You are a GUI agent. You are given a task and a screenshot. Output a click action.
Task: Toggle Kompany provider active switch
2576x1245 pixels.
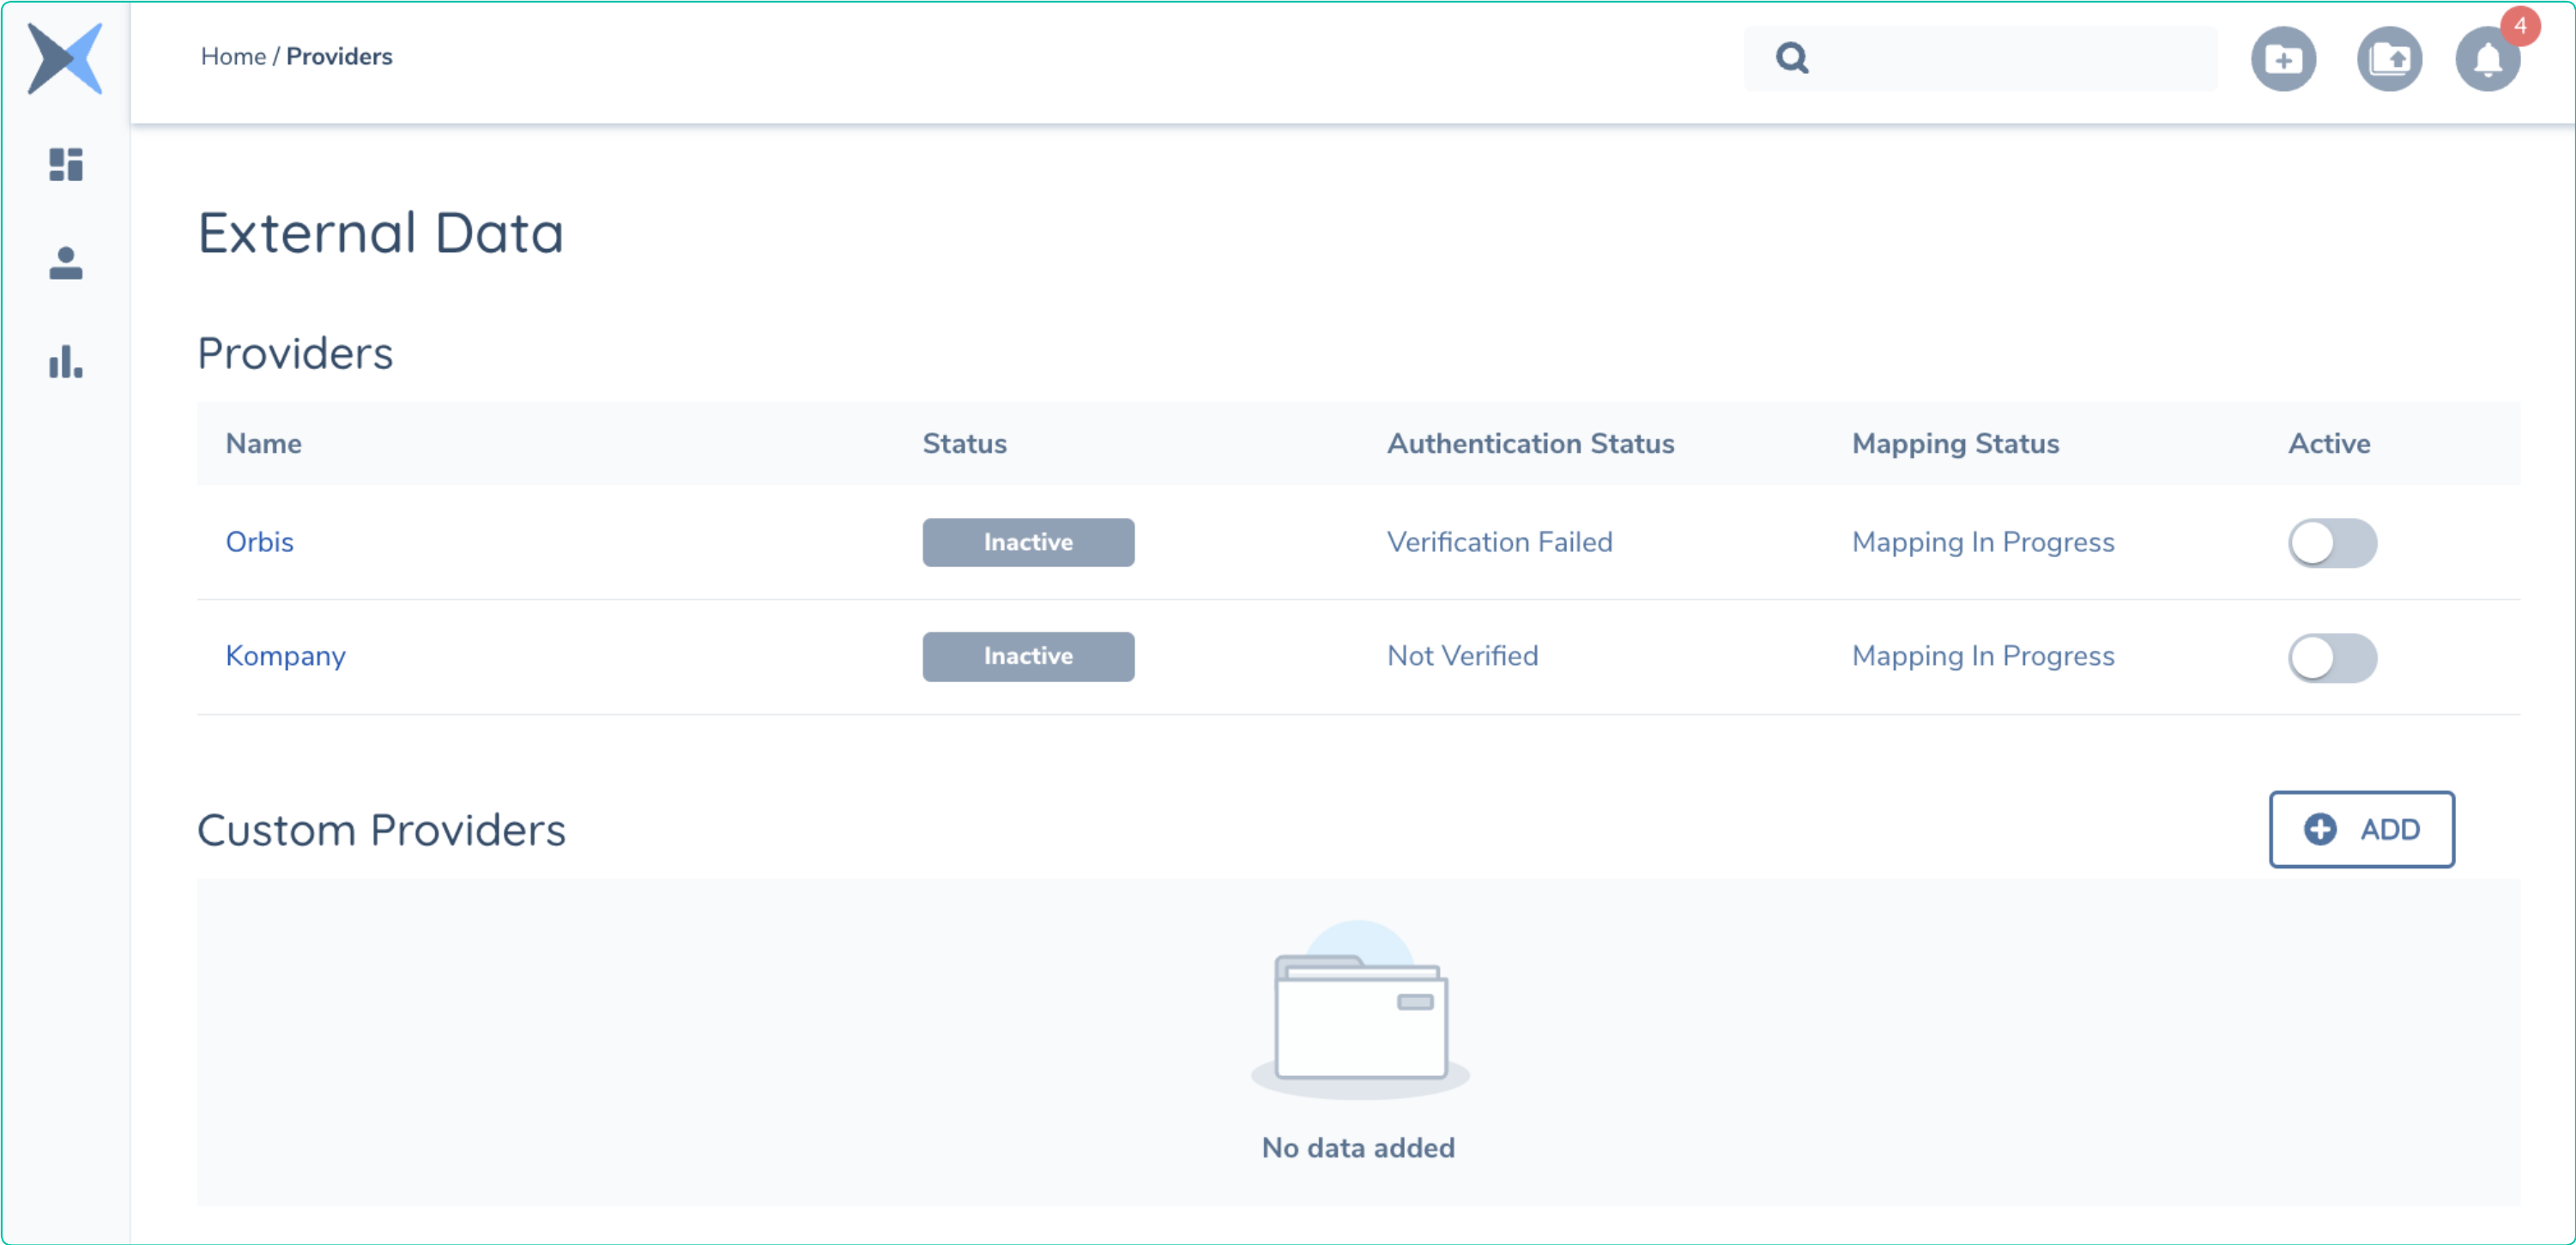[2332, 657]
